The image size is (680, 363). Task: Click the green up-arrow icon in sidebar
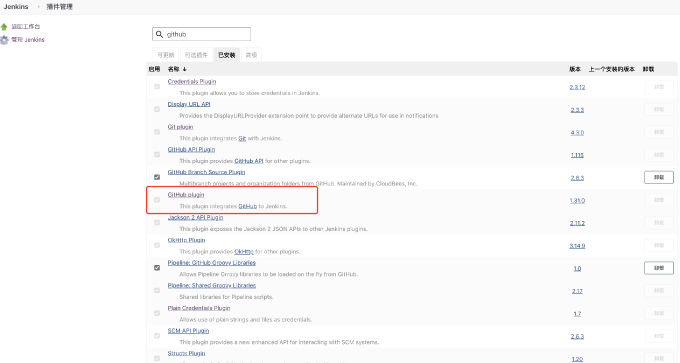[x=4, y=27]
